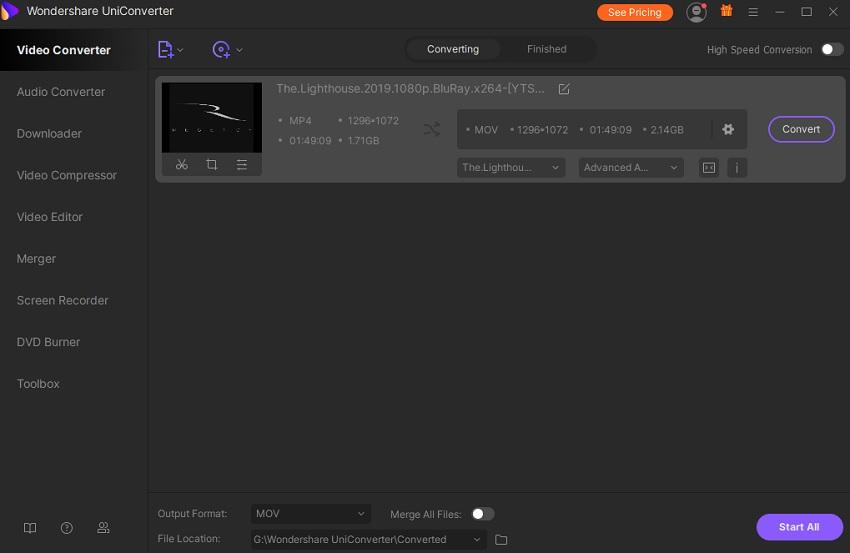
Task: Switch to the Finished tab
Action: 546,49
